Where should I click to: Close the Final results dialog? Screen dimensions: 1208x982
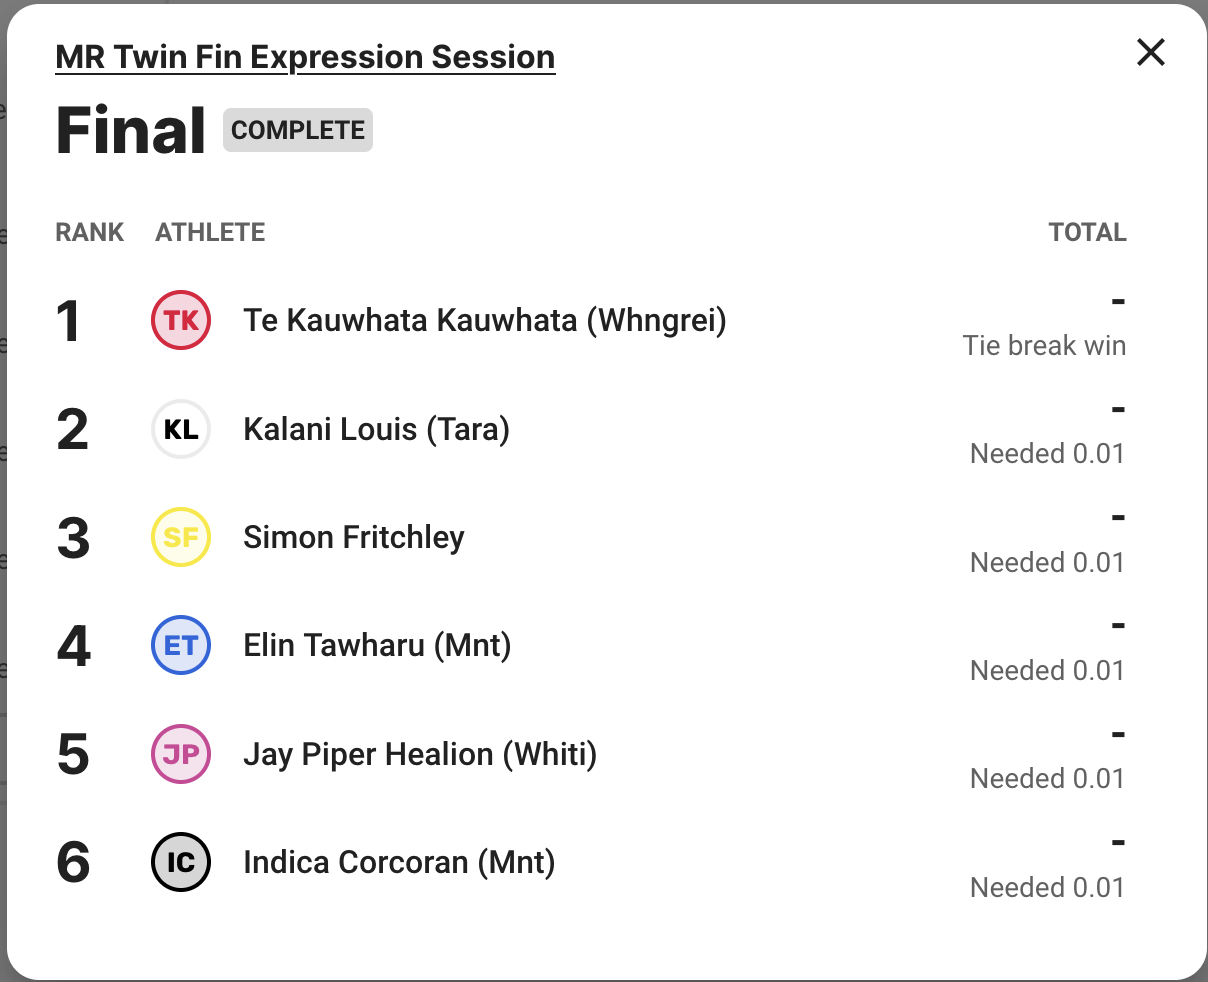1151,53
